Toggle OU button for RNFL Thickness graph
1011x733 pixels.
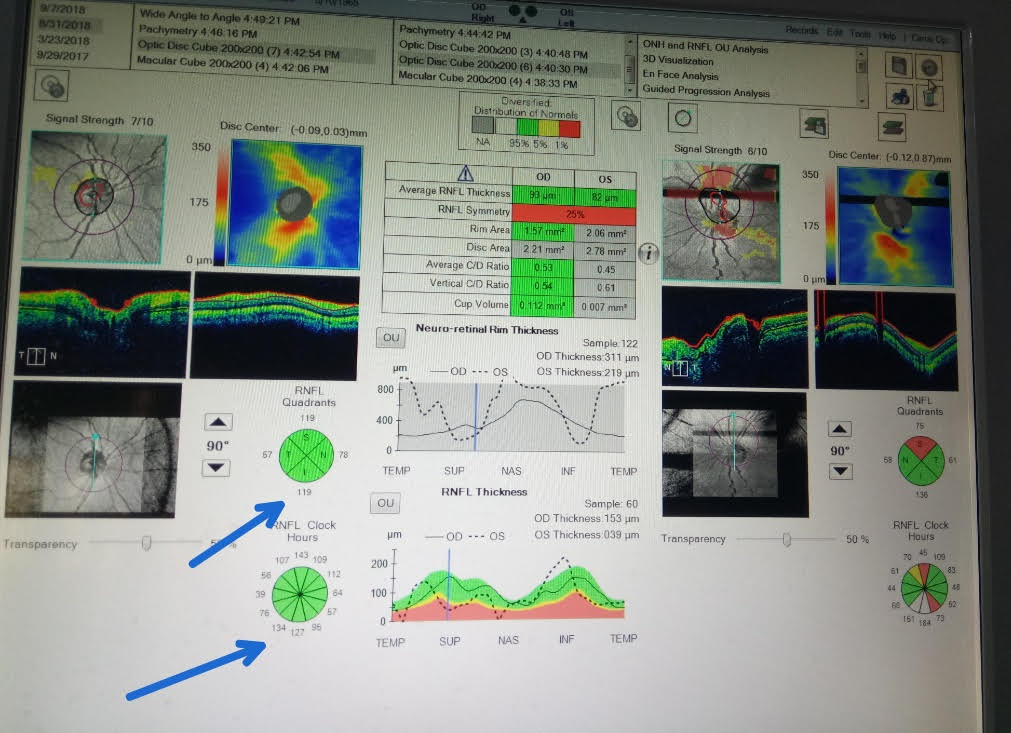pyautogui.click(x=385, y=502)
